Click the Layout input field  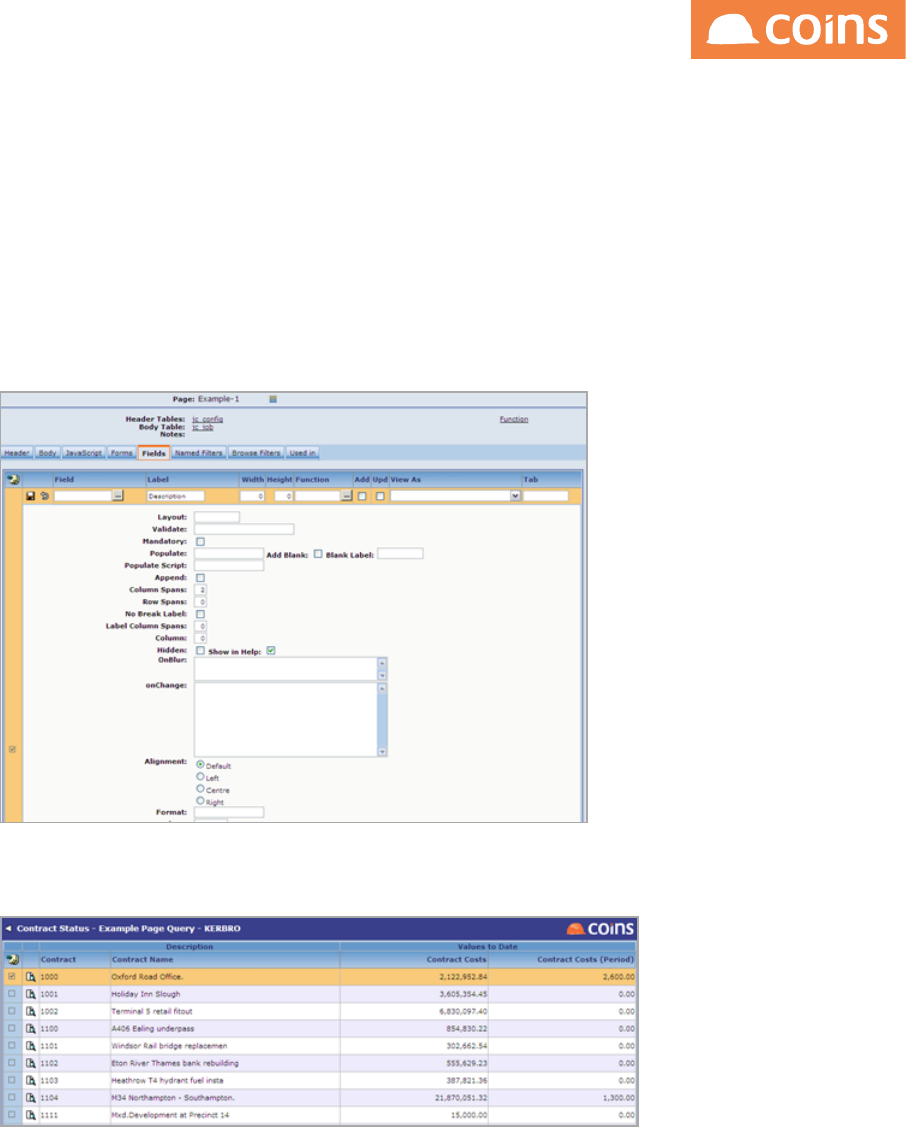217,517
